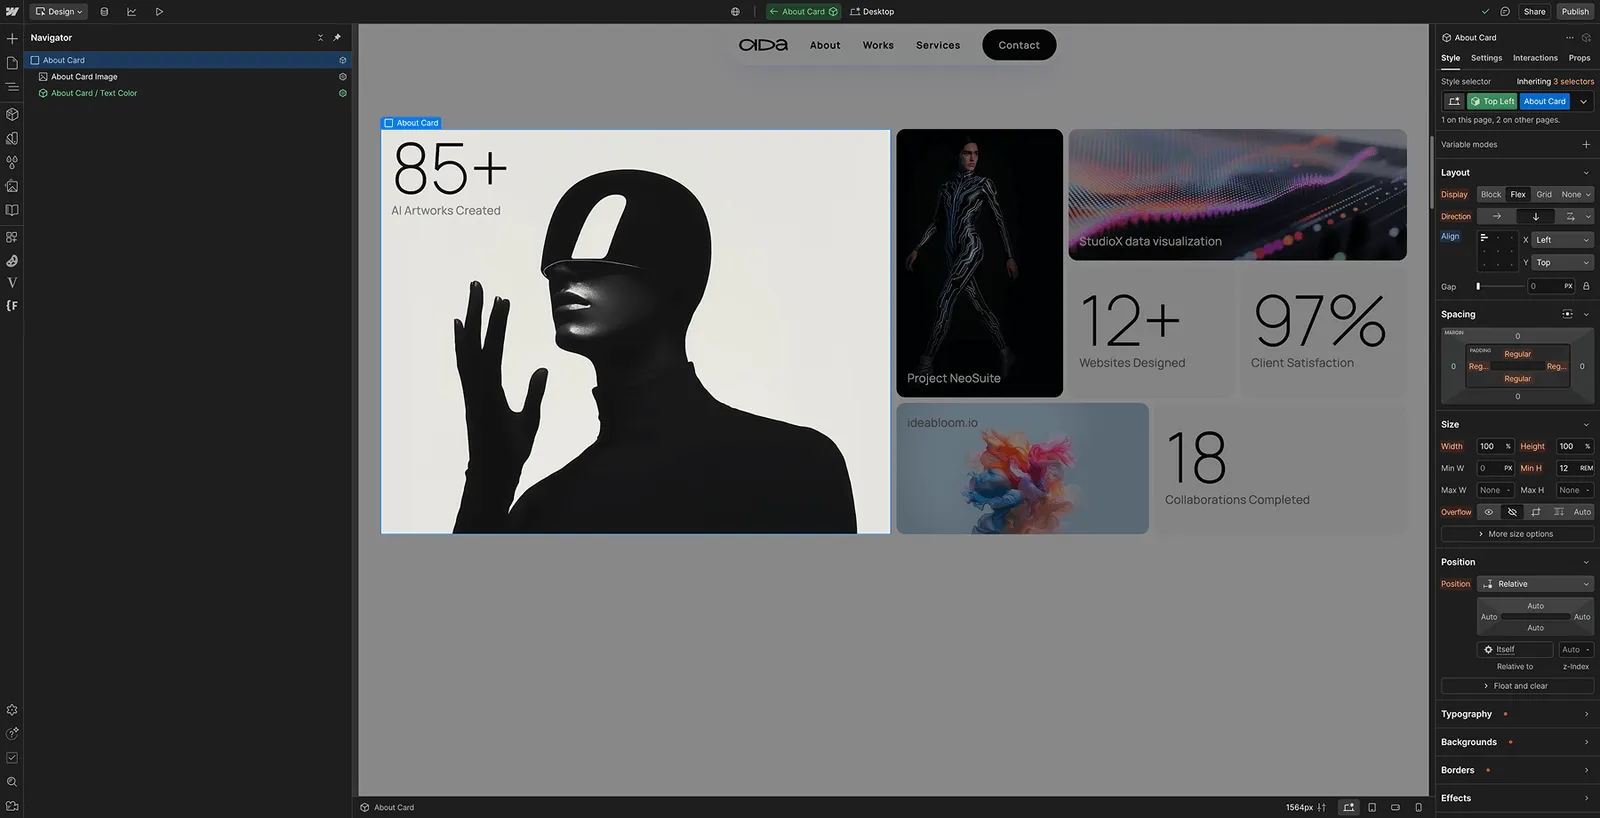Screen dimensions: 1600x818
Task: Open the Components cube icon
Action: (12, 114)
